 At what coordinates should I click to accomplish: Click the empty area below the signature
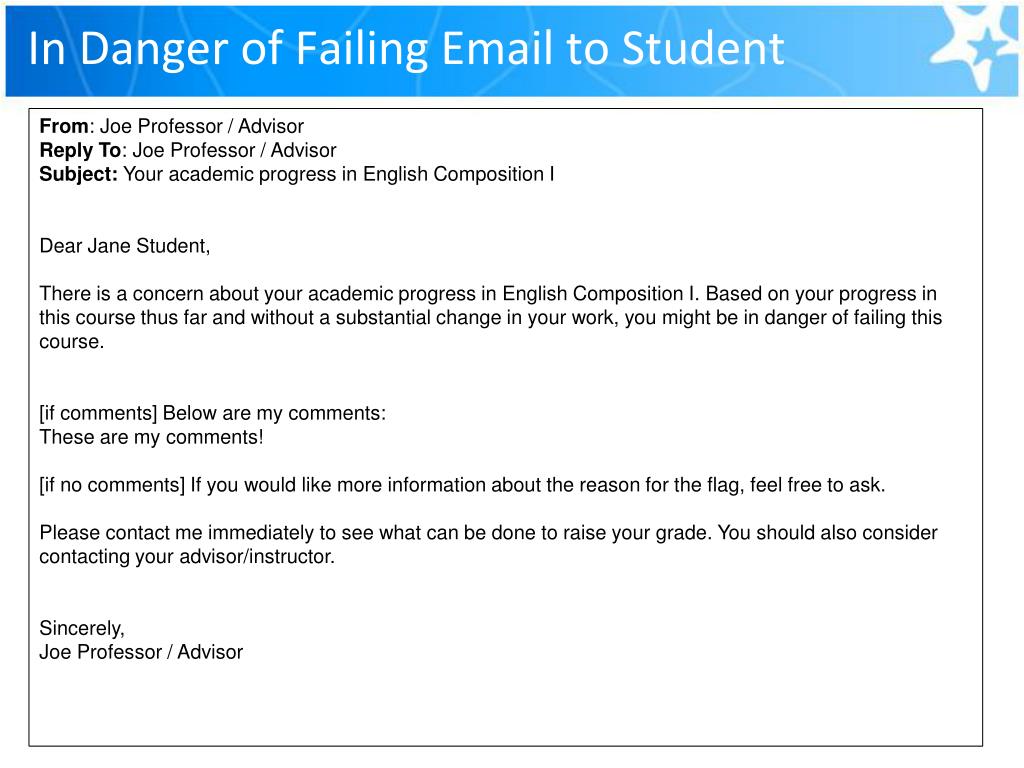click(505, 705)
